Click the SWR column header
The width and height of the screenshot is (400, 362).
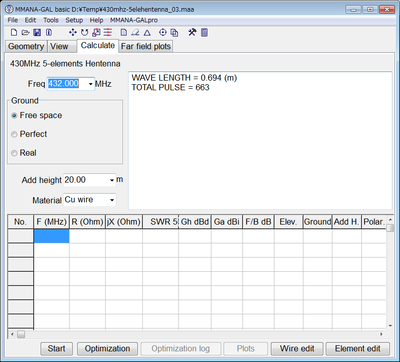coord(160,222)
